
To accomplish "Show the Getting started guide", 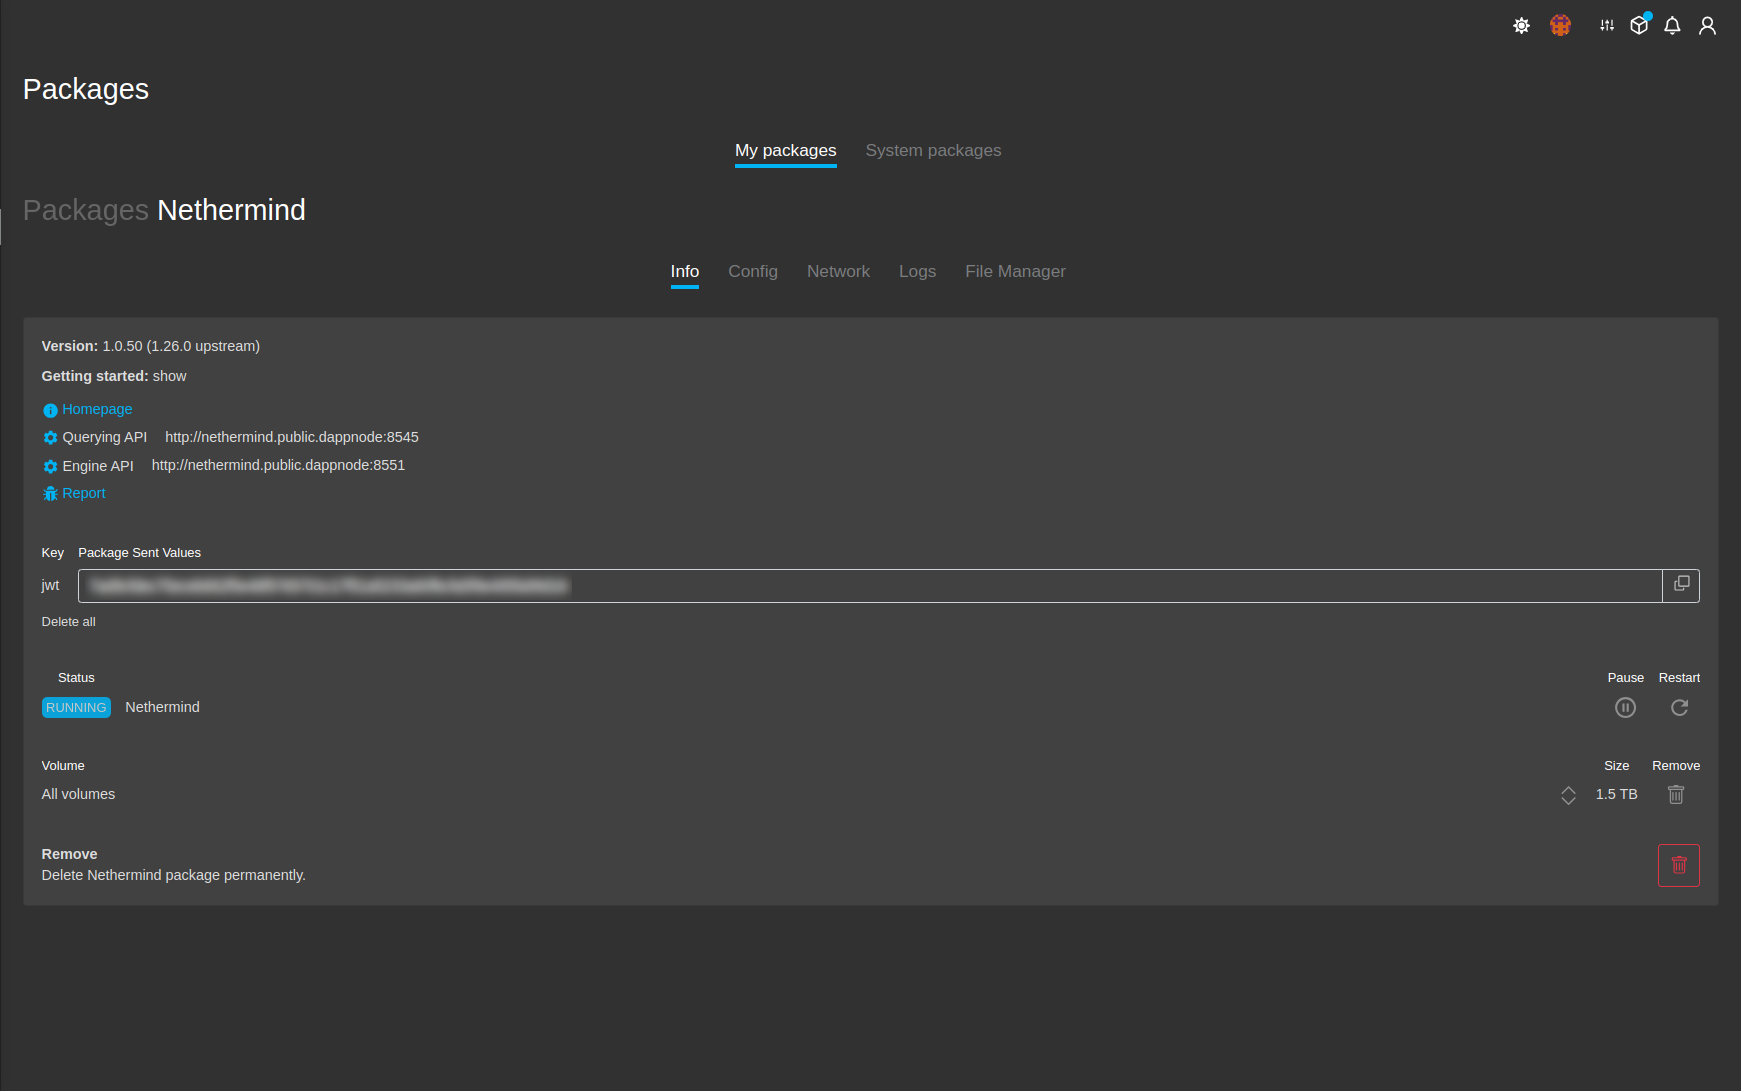I will coord(169,377).
